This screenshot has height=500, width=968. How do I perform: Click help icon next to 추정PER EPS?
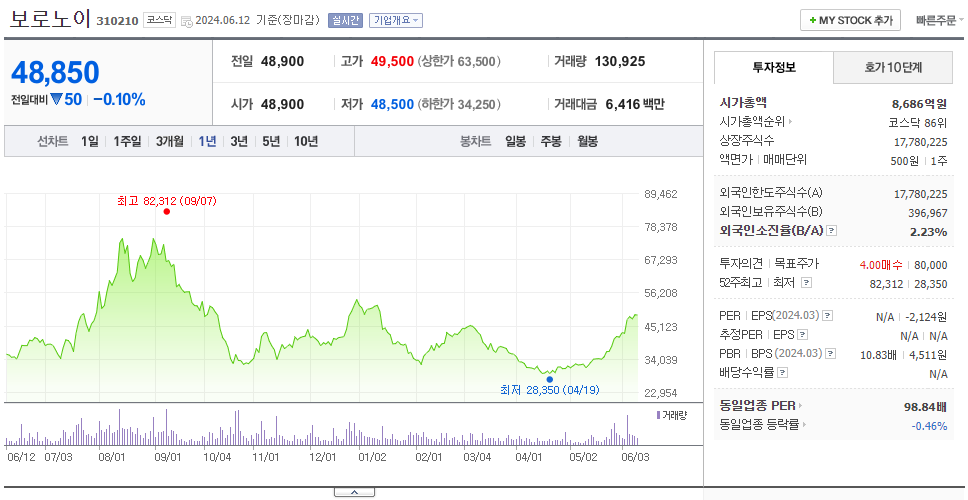[x=802, y=335]
